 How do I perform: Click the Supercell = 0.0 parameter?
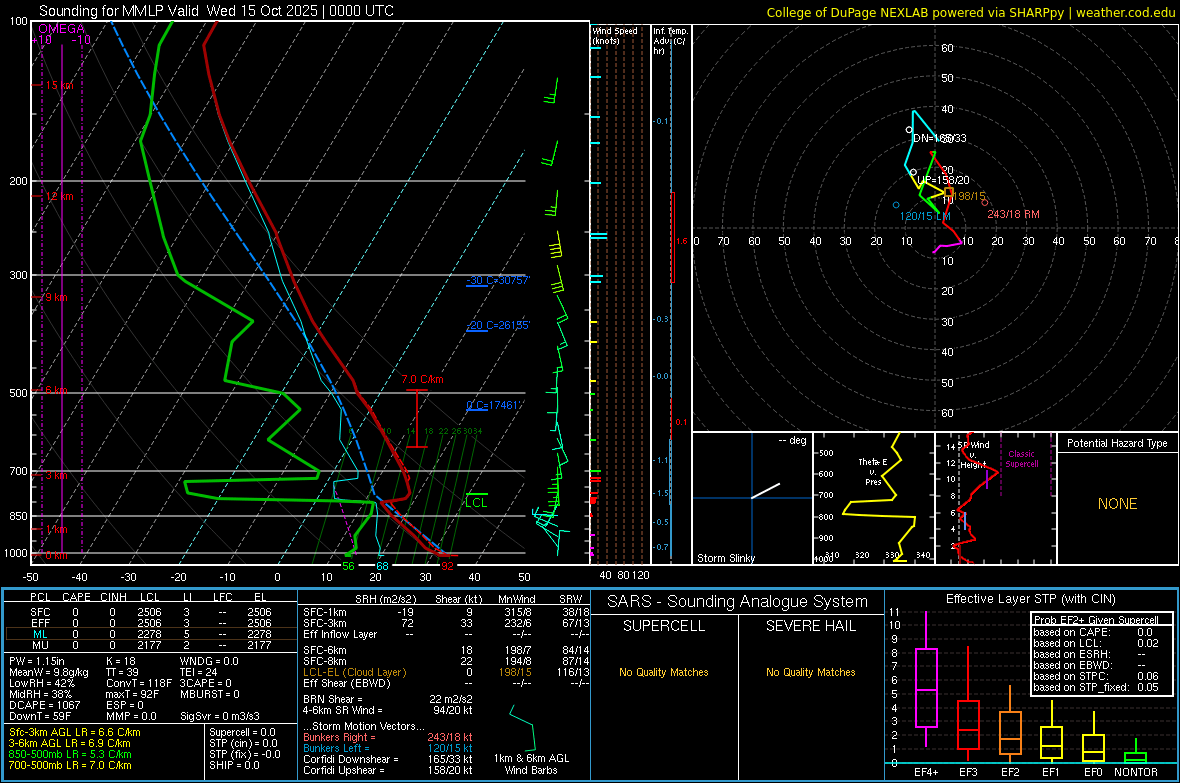[x=242, y=732]
